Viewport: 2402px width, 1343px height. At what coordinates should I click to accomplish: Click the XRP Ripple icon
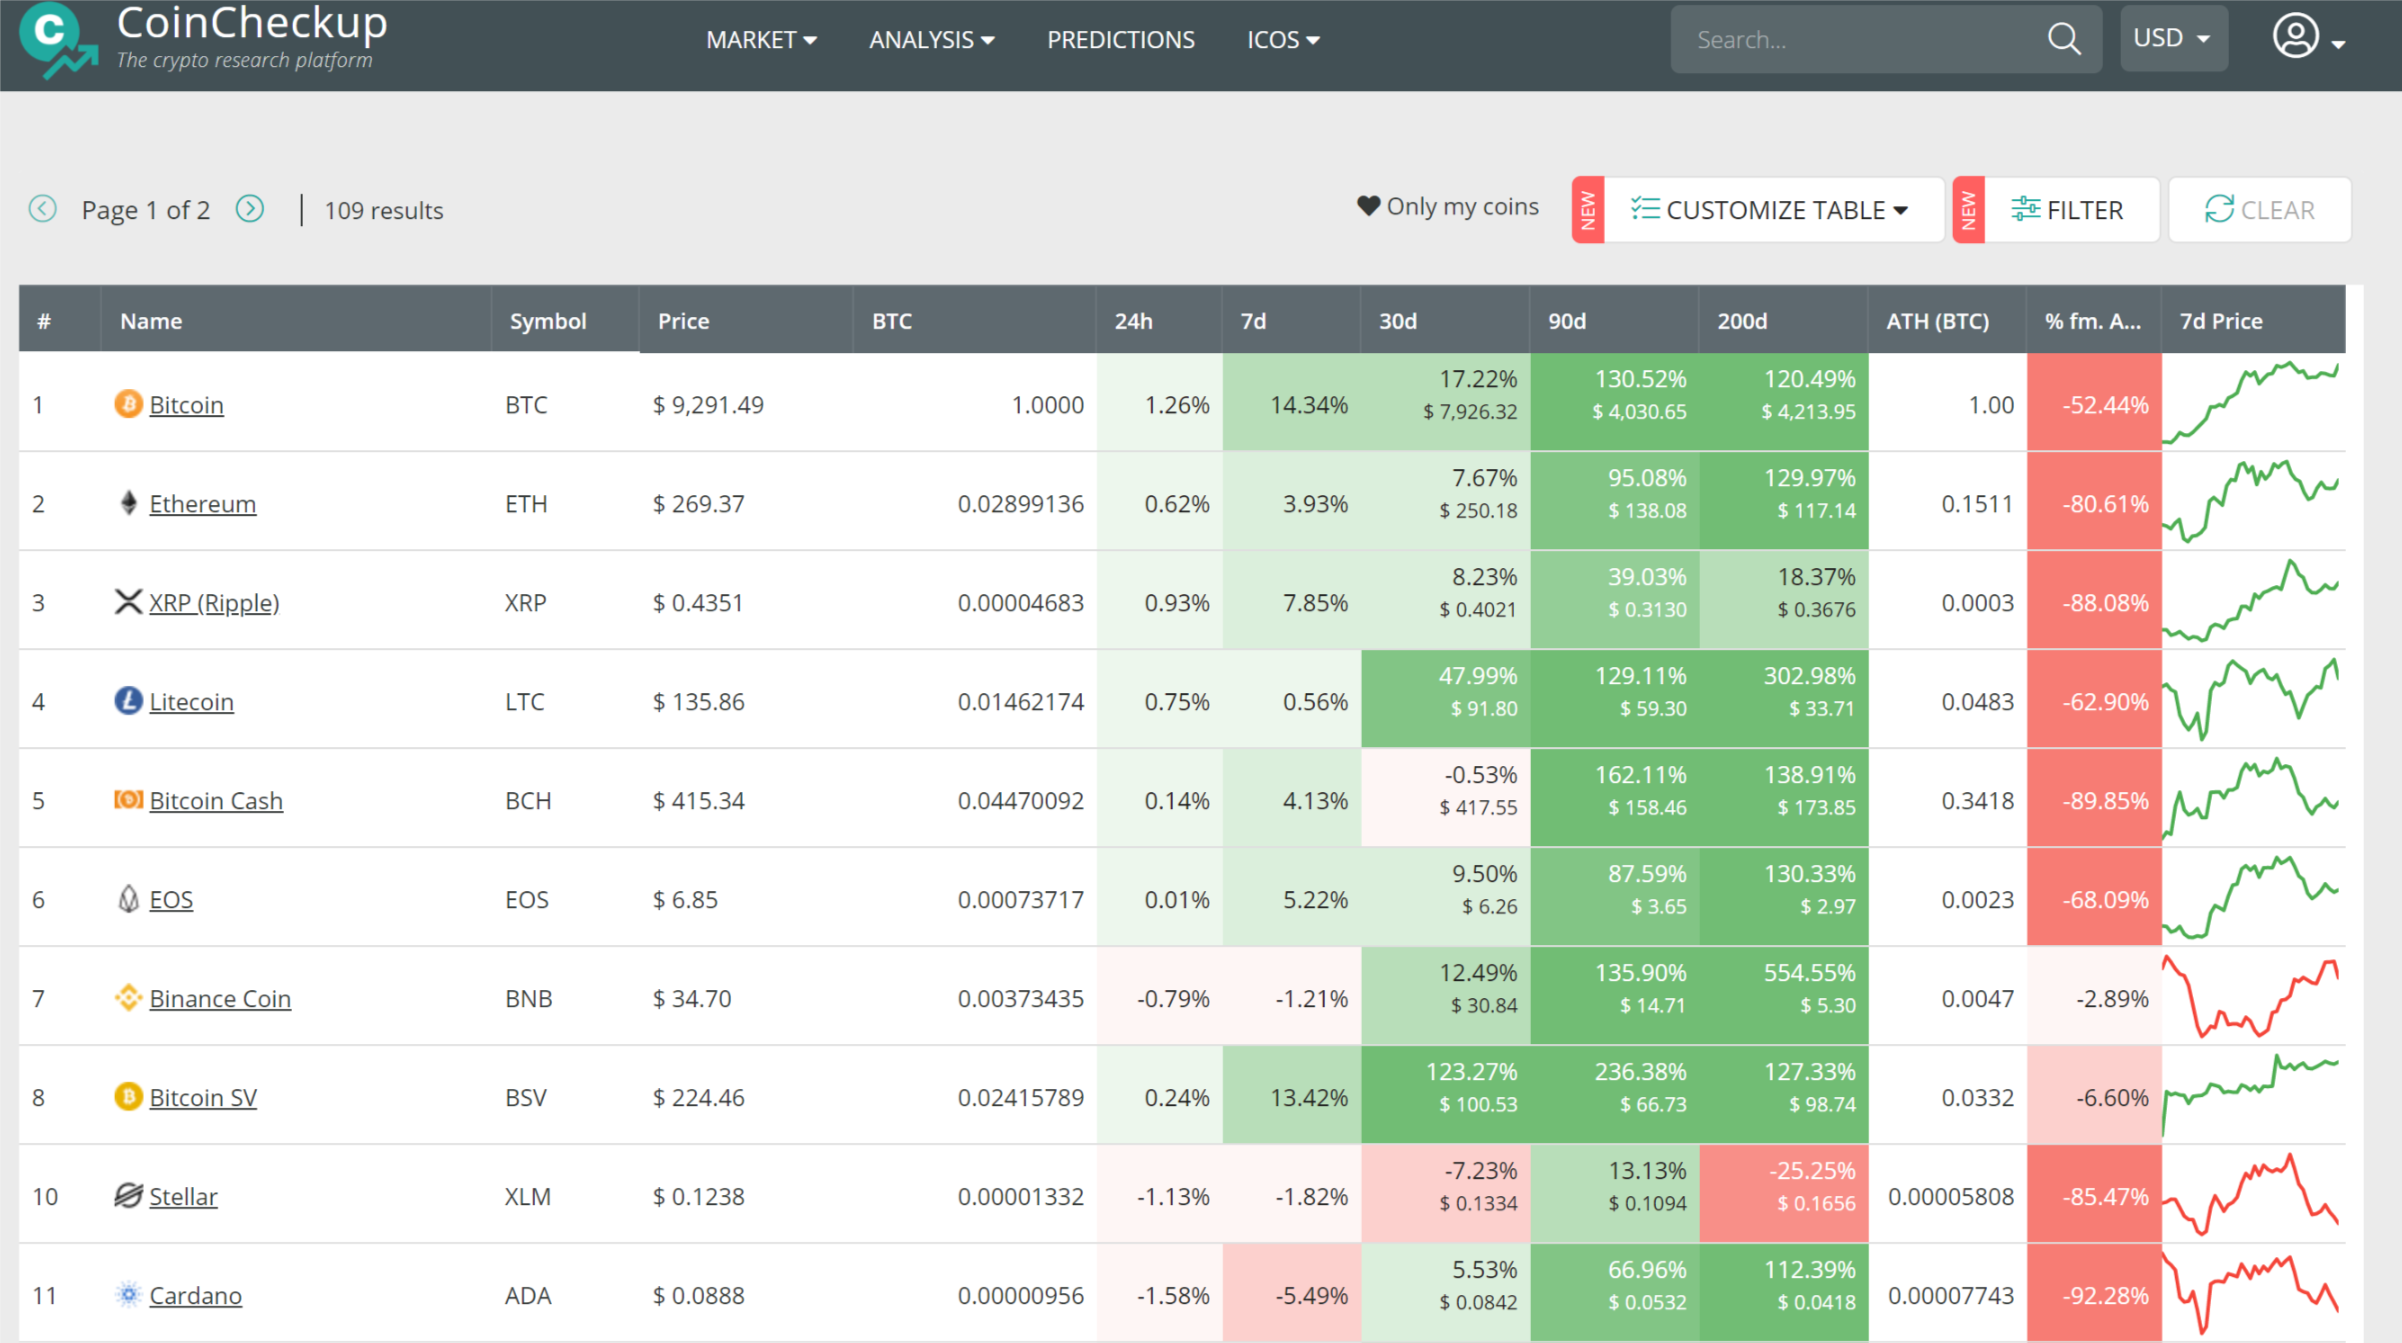coord(128,602)
